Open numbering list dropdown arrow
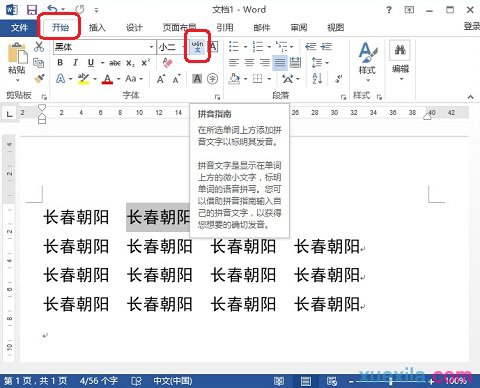Screen dimensions: 480x388 [269, 47]
